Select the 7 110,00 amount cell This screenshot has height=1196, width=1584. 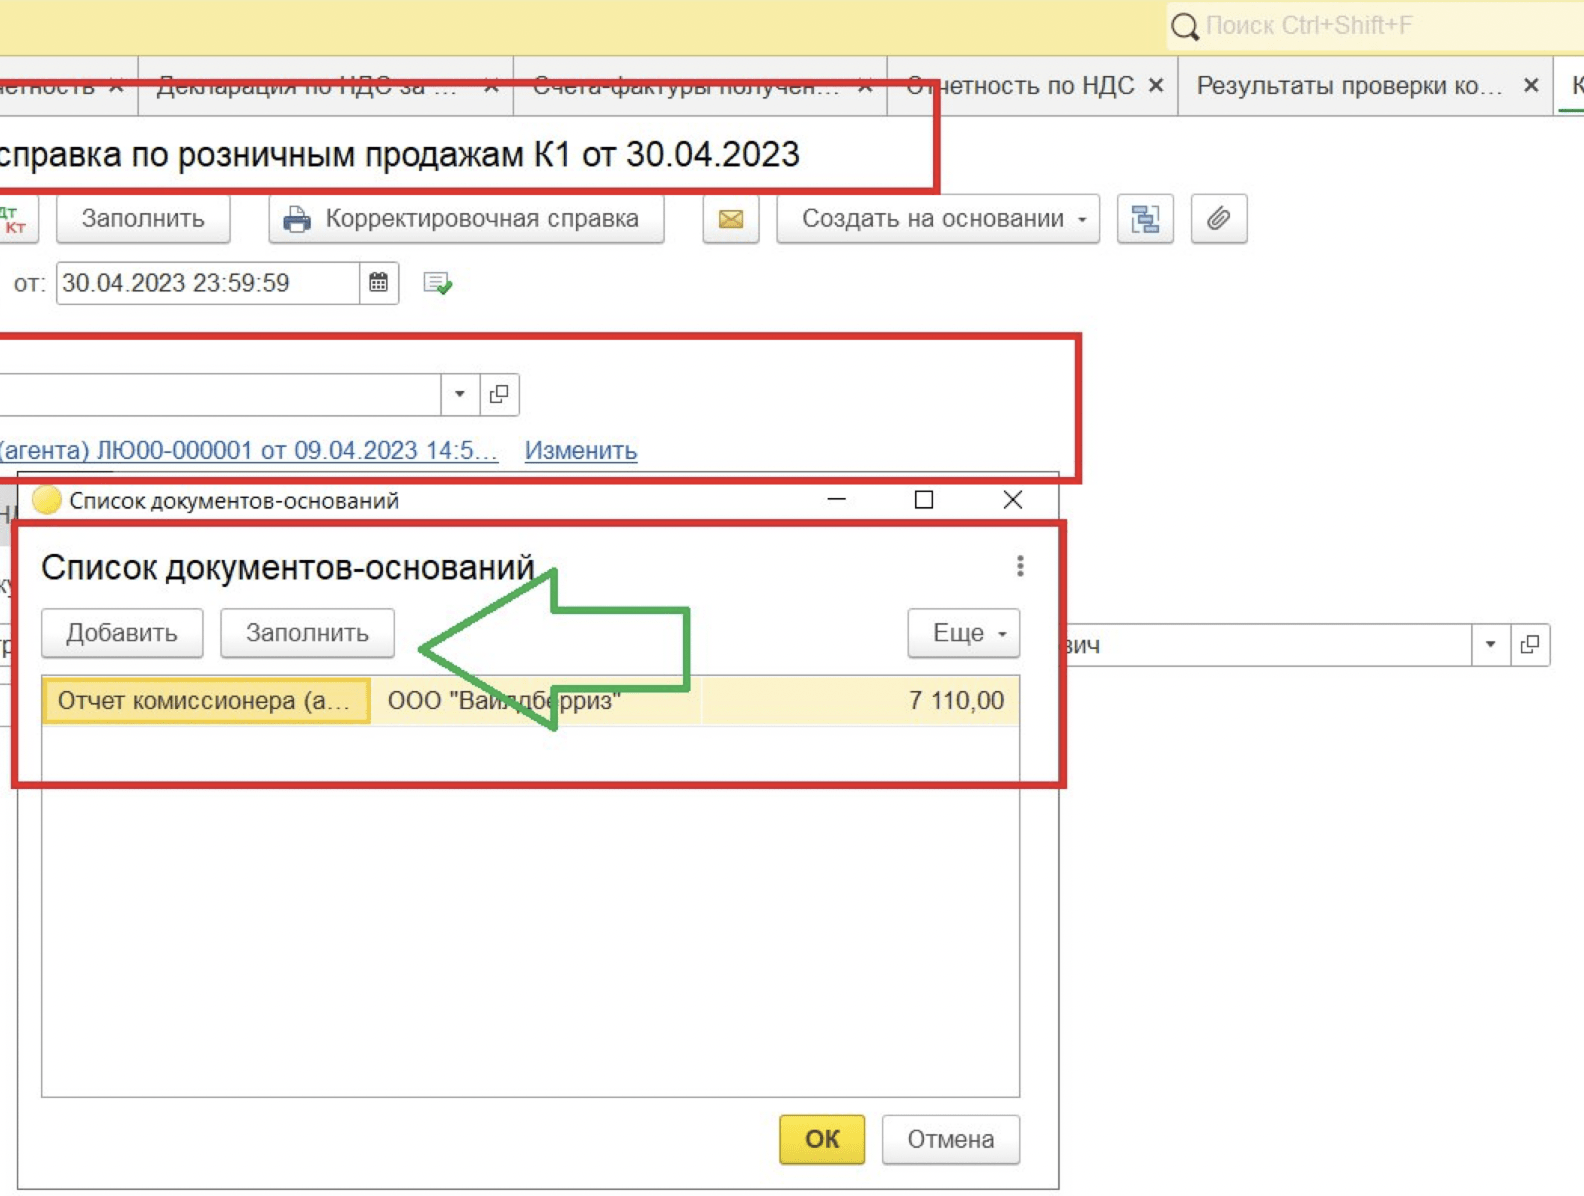860,701
